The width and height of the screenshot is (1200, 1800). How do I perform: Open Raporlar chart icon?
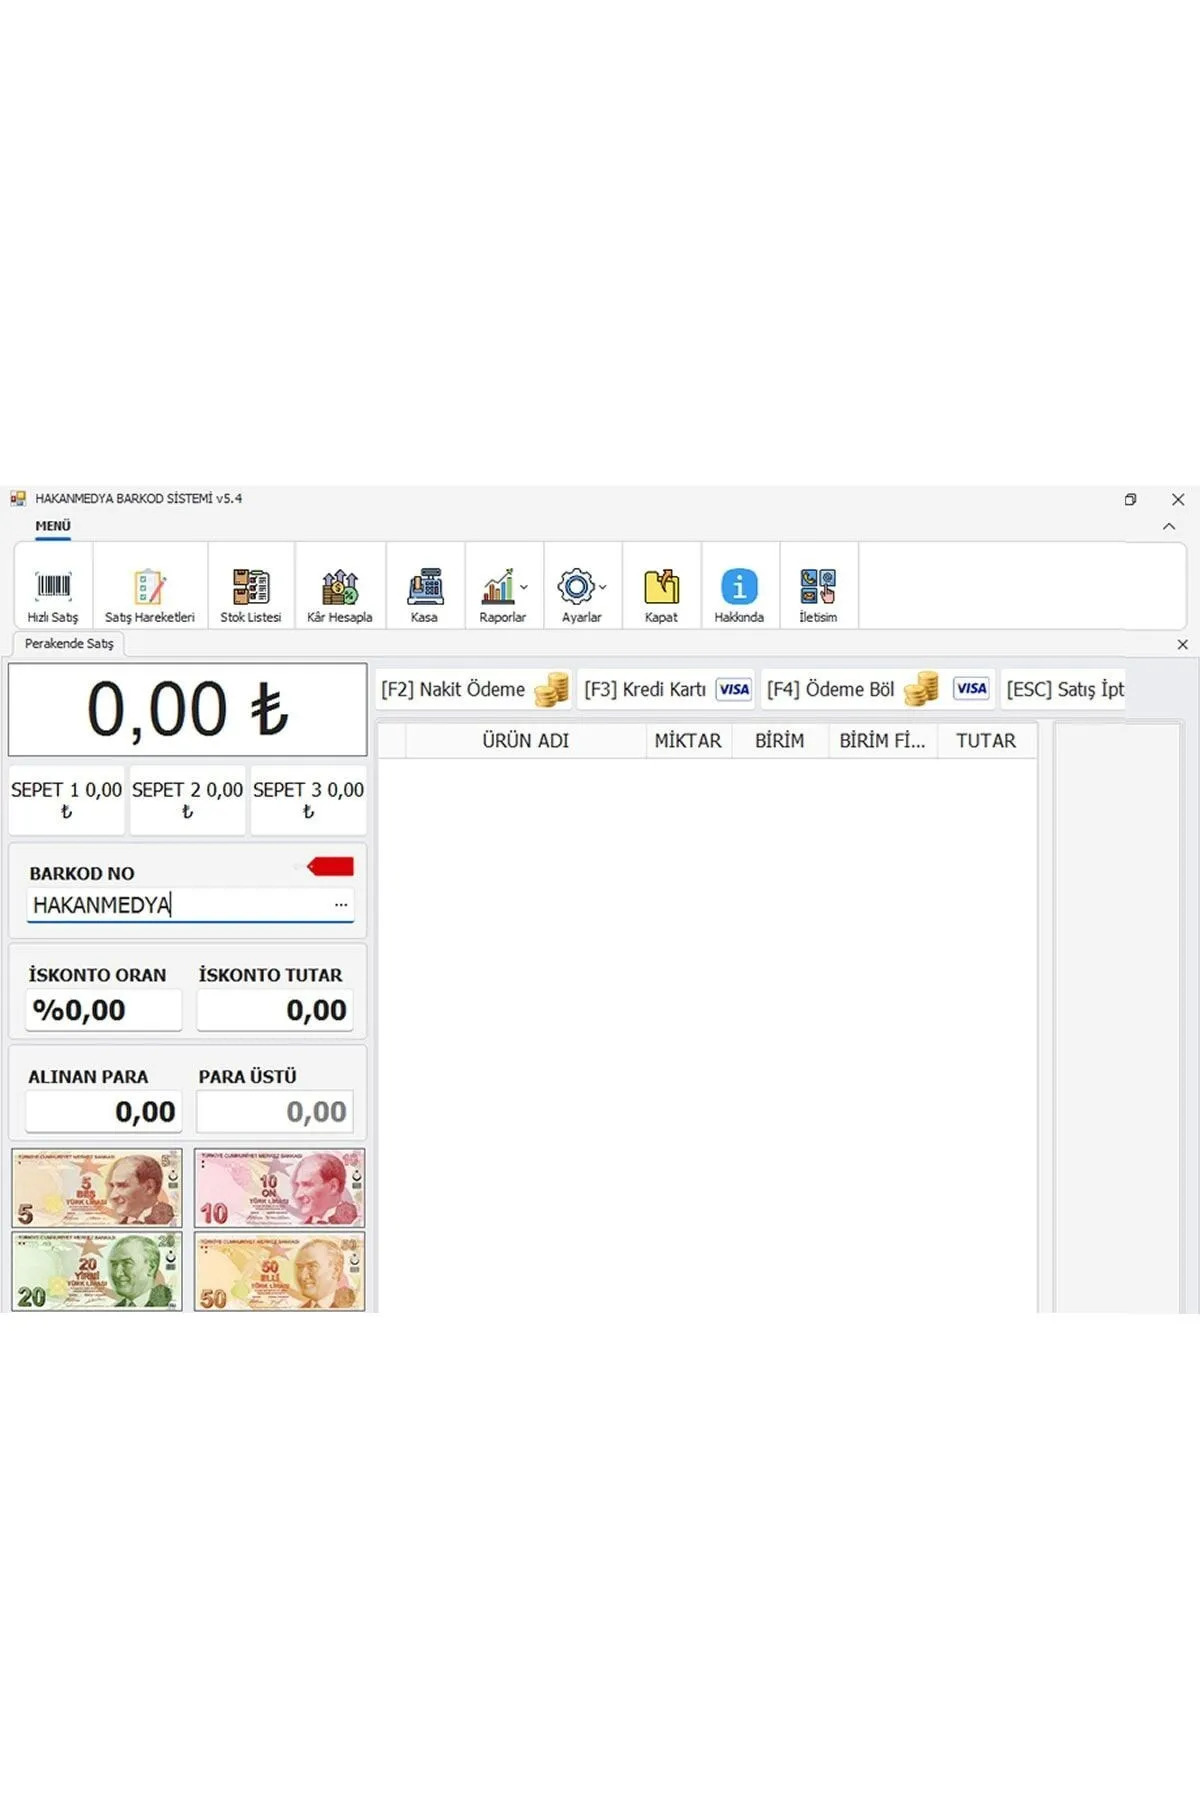pyautogui.click(x=498, y=587)
